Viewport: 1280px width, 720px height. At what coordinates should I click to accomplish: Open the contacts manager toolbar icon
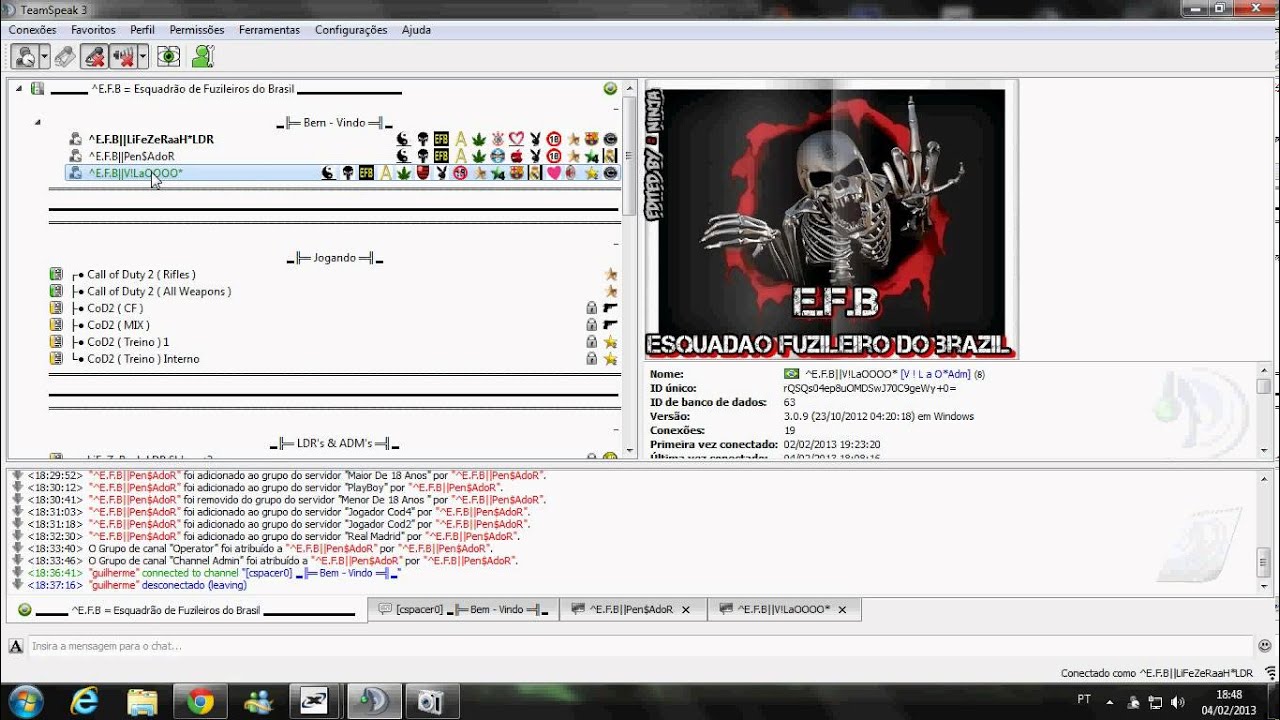[203, 56]
